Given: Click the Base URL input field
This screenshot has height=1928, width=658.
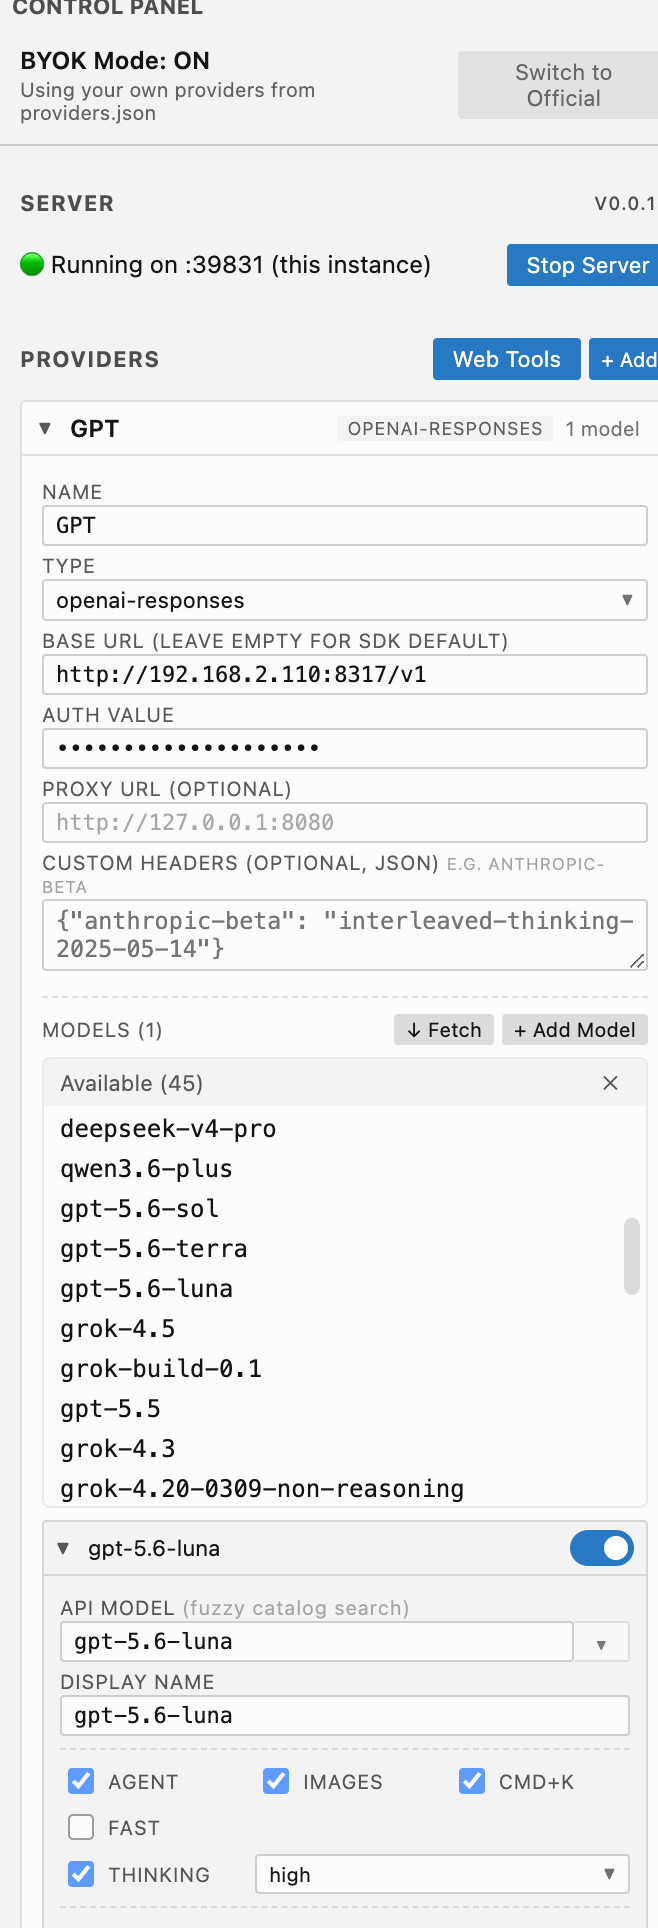Looking at the screenshot, I should pos(345,674).
